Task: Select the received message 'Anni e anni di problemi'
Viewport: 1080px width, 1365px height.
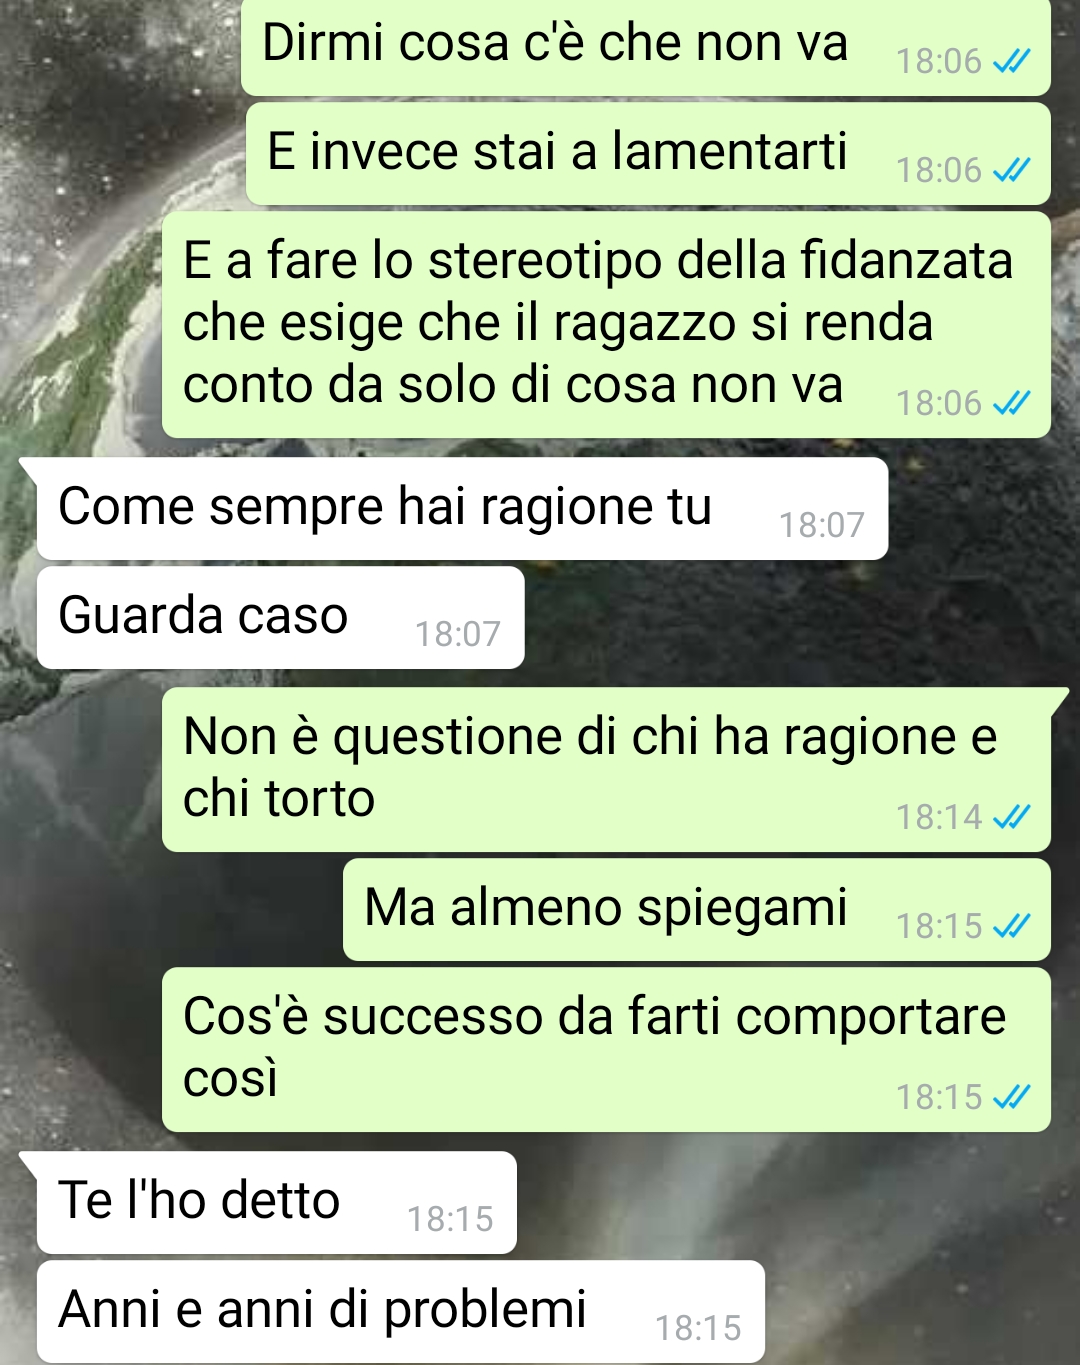Action: [x=400, y=1311]
